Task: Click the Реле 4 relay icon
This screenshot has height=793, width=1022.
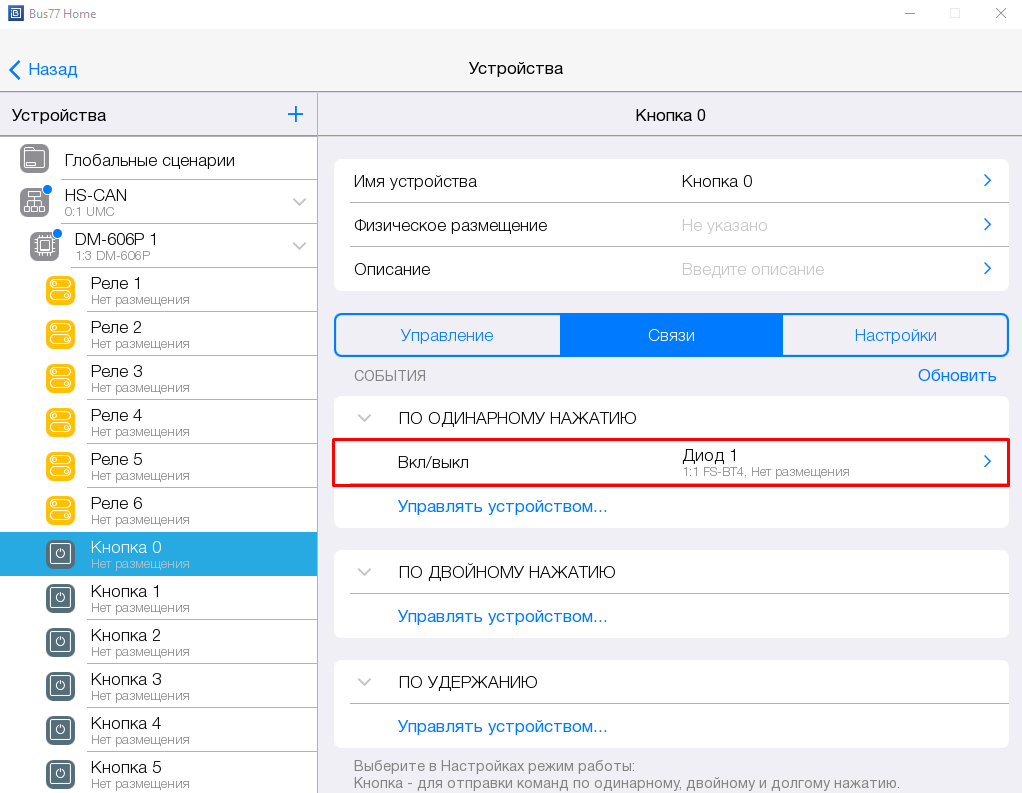Action: (60, 422)
